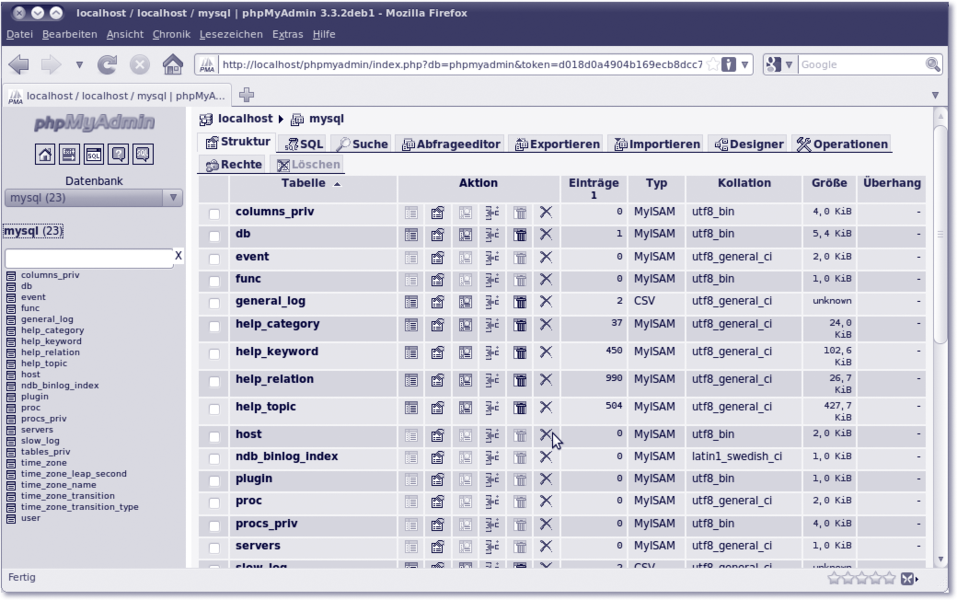Click the Tabelle column header to sort
The width and height of the screenshot is (957, 600).
tap(303, 184)
